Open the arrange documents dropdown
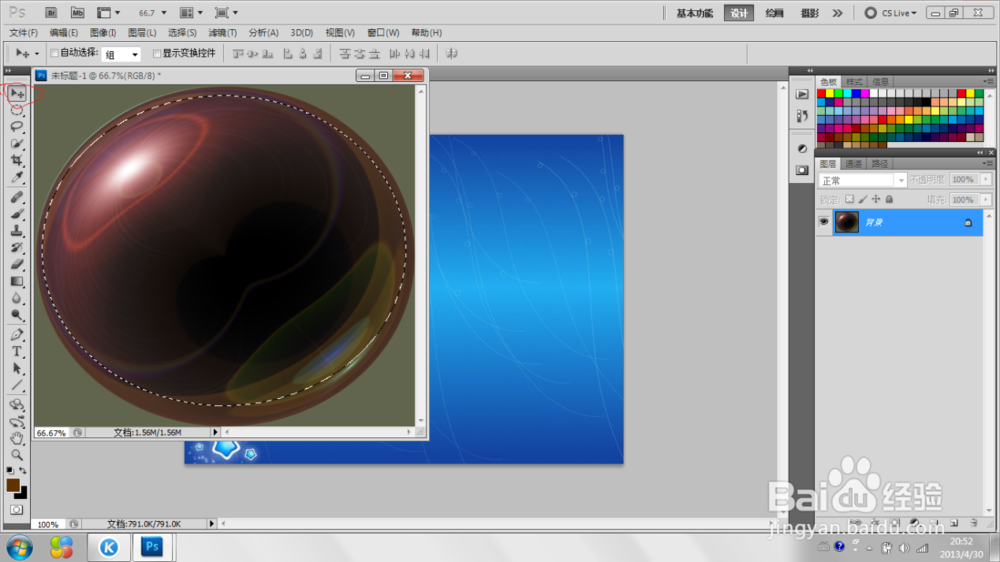 point(191,13)
